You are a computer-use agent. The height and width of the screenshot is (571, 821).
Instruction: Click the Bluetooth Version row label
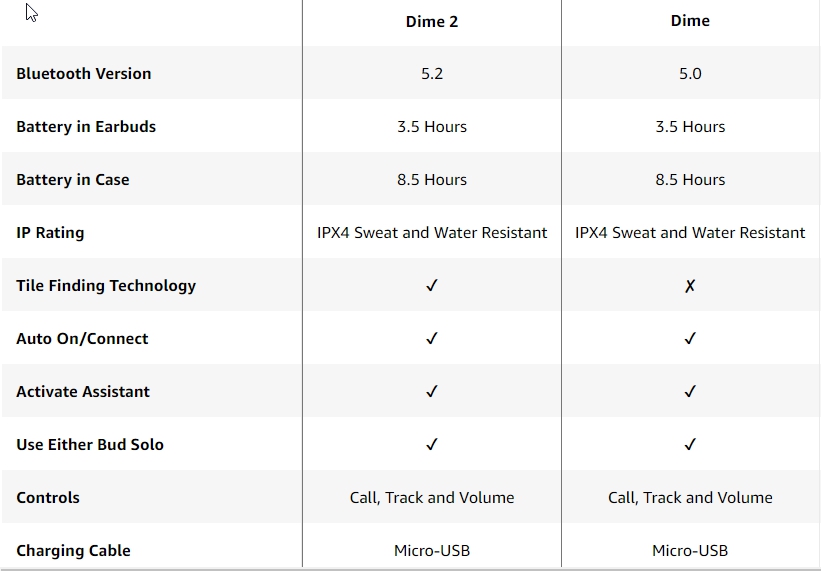pyautogui.click(x=84, y=74)
